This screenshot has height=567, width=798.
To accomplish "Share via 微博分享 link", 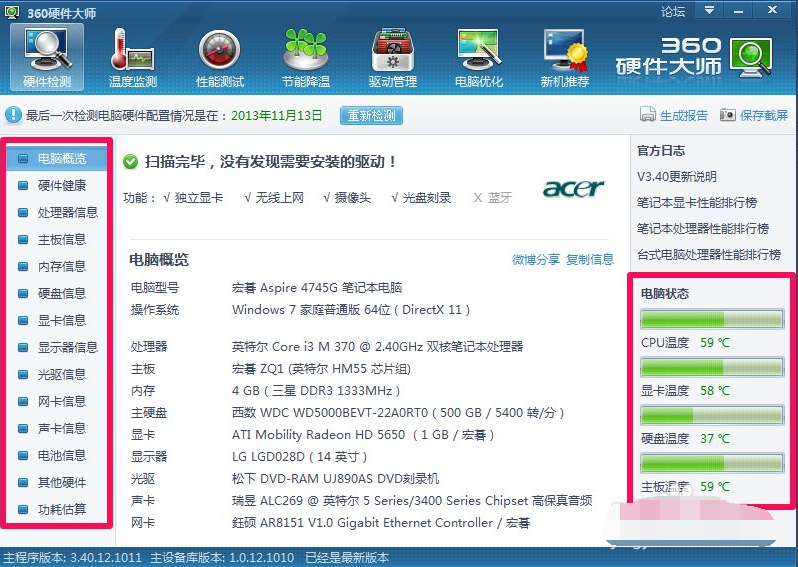I will (x=536, y=260).
